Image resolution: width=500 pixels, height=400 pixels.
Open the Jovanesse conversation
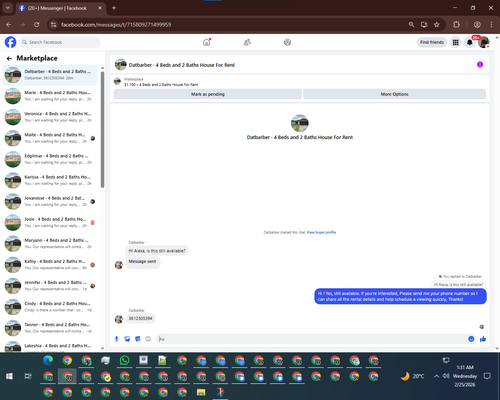[50, 201]
